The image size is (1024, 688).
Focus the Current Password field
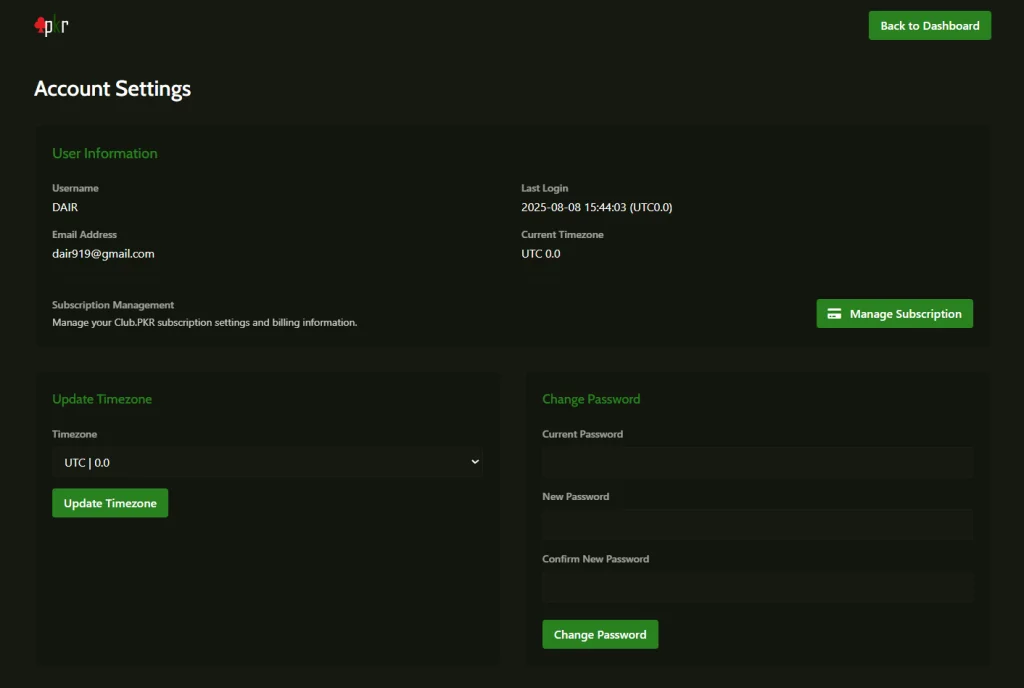[757, 462]
